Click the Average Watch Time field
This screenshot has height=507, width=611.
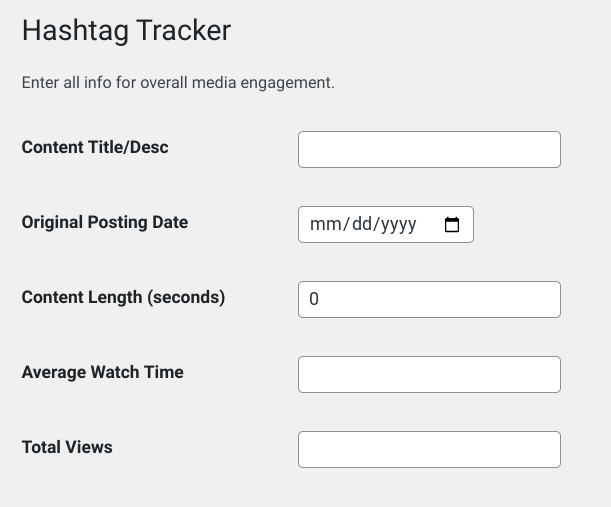click(x=429, y=375)
